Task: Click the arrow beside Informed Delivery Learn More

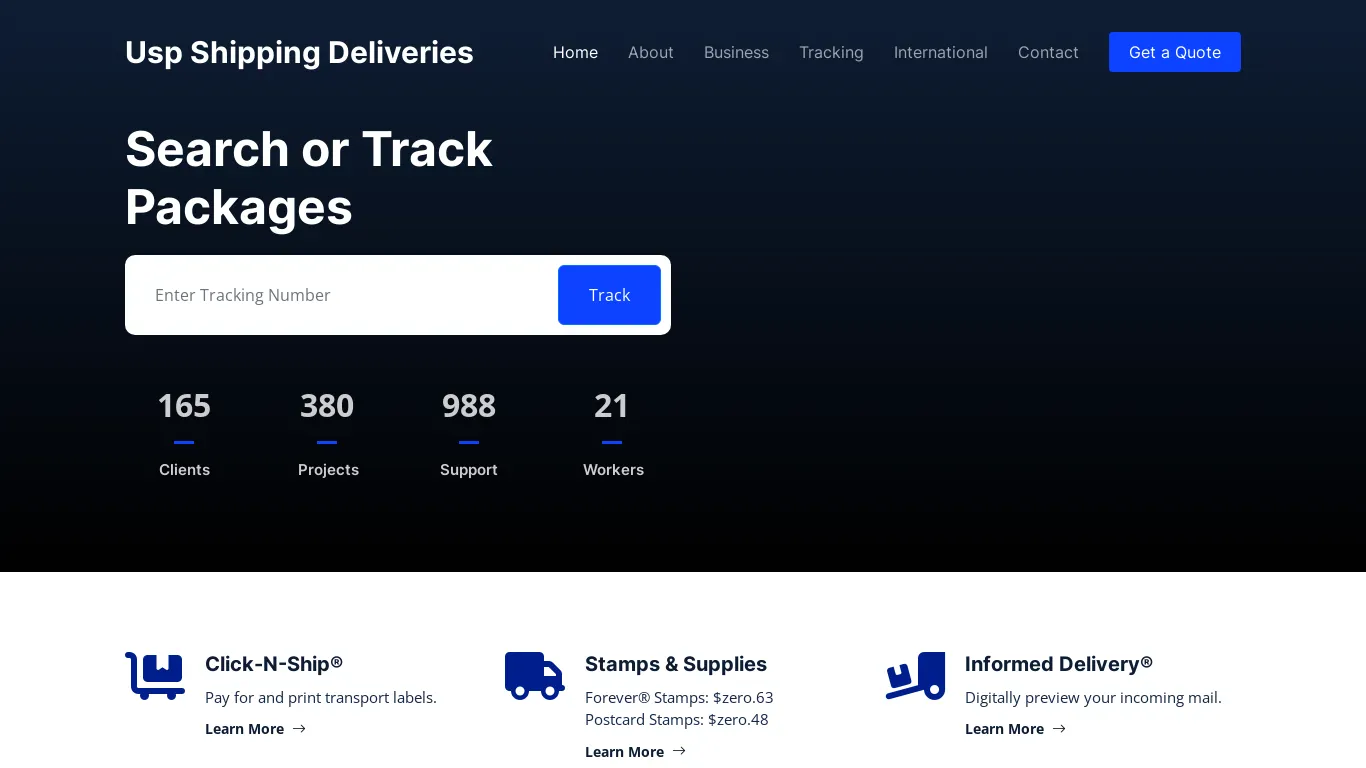Action: point(1059,729)
